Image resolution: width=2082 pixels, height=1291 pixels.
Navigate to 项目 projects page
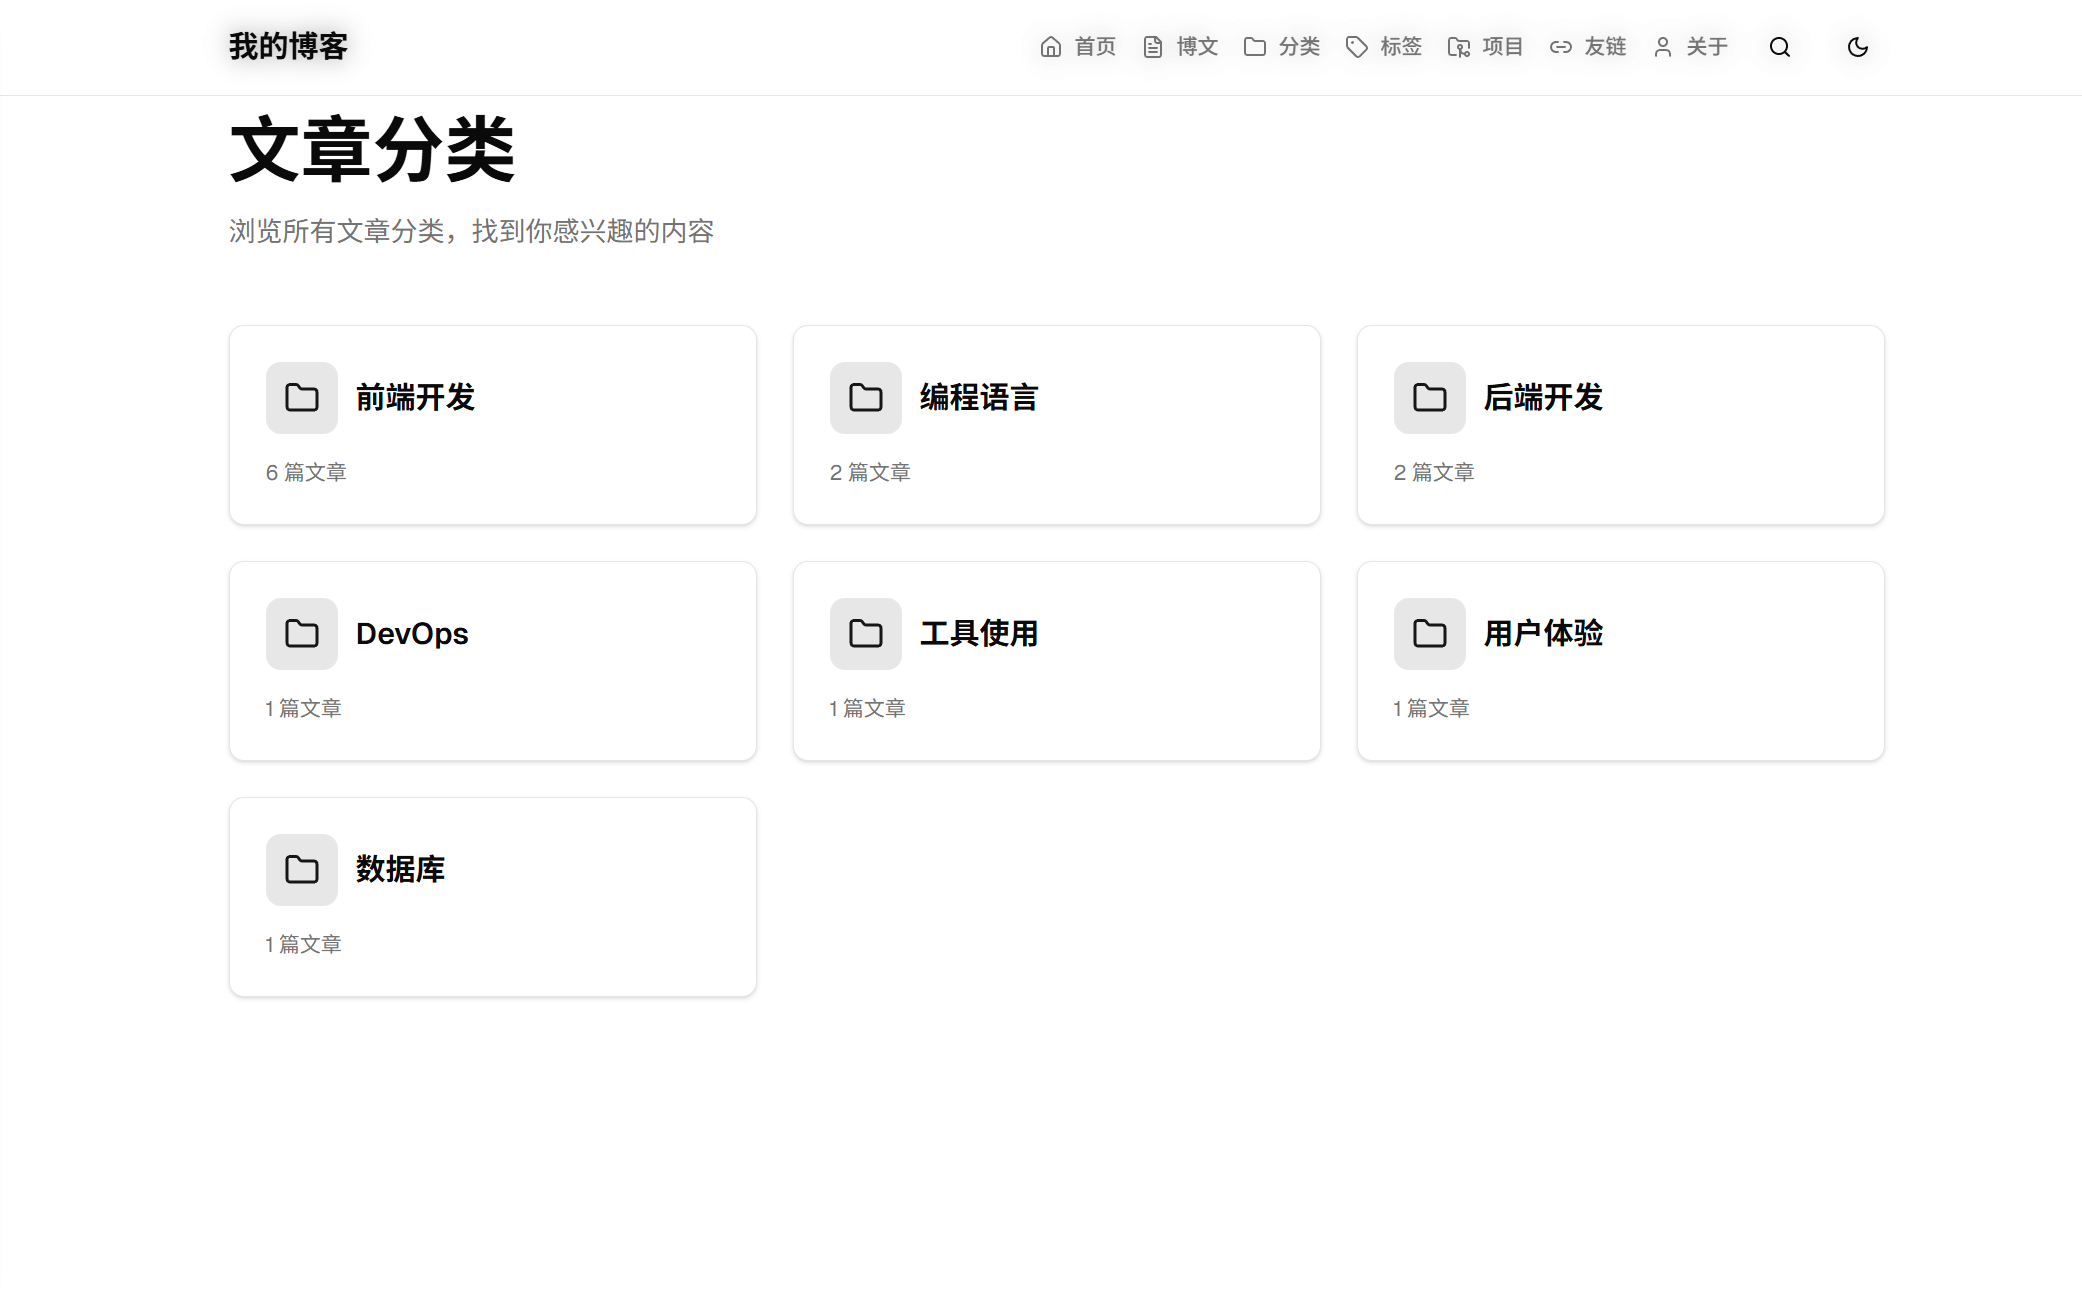(1486, 47)
